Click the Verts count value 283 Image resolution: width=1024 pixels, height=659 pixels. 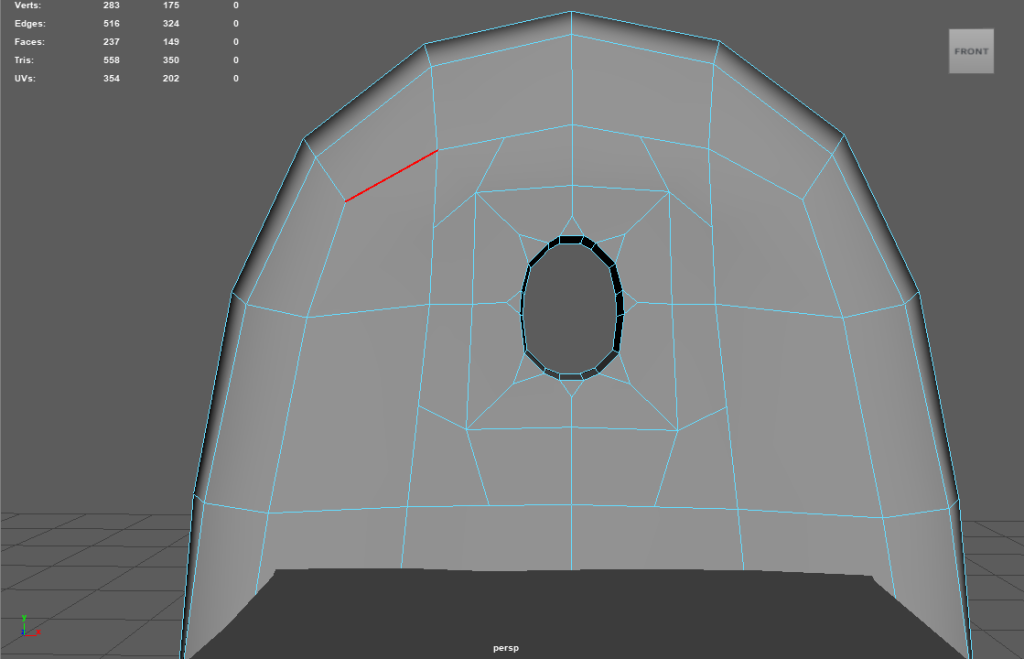(111, 6)
